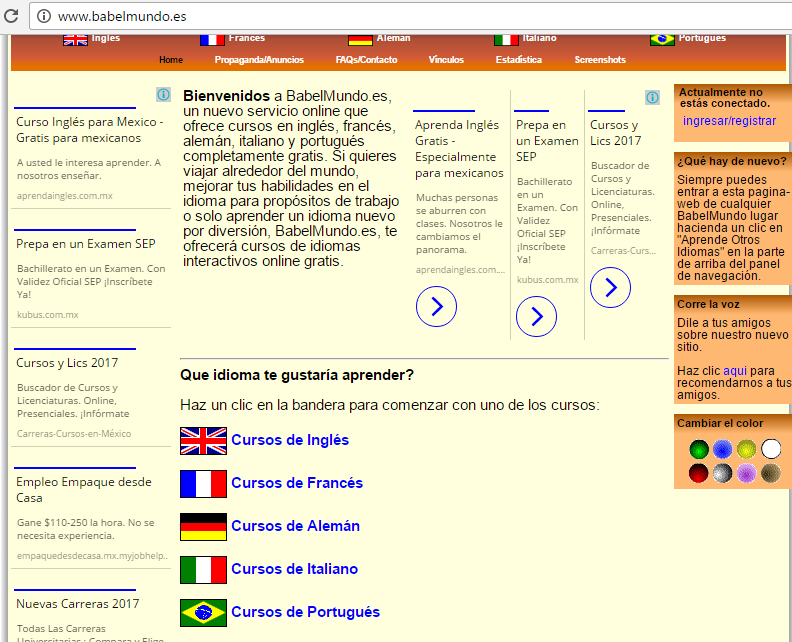Click arrow button under Prepa en un Examen SEP
792x642 pixels.
point(536,317)
